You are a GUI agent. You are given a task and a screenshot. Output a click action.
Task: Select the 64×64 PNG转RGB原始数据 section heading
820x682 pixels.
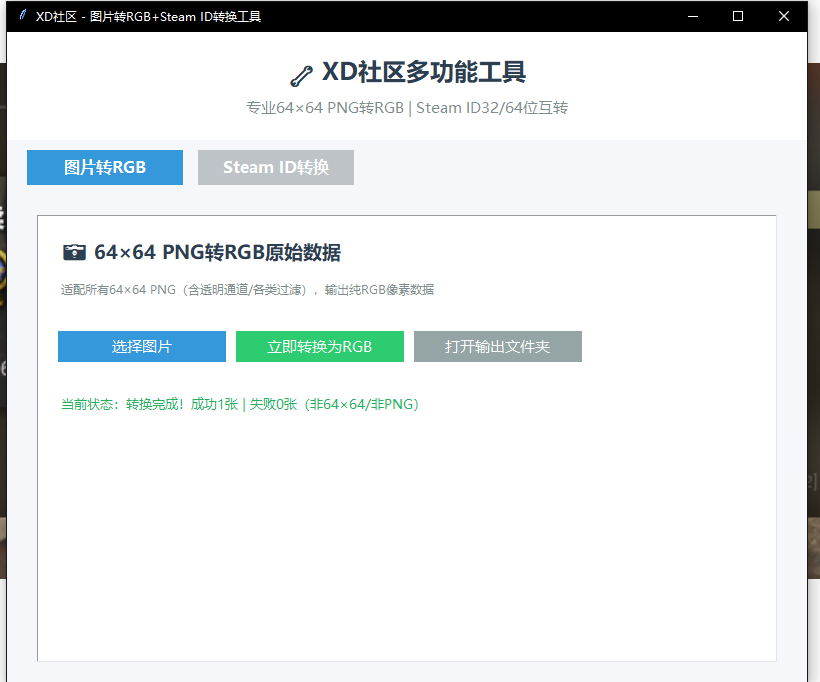[x=217, y=252]
